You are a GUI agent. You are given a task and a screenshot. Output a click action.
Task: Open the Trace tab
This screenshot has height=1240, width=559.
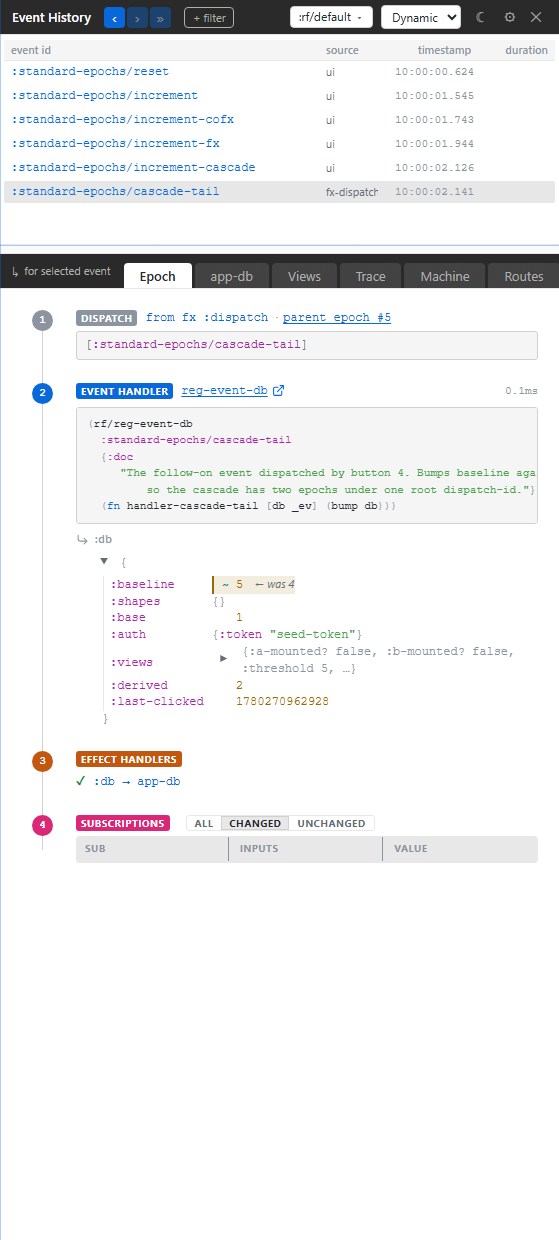click(x=371, y=277)
